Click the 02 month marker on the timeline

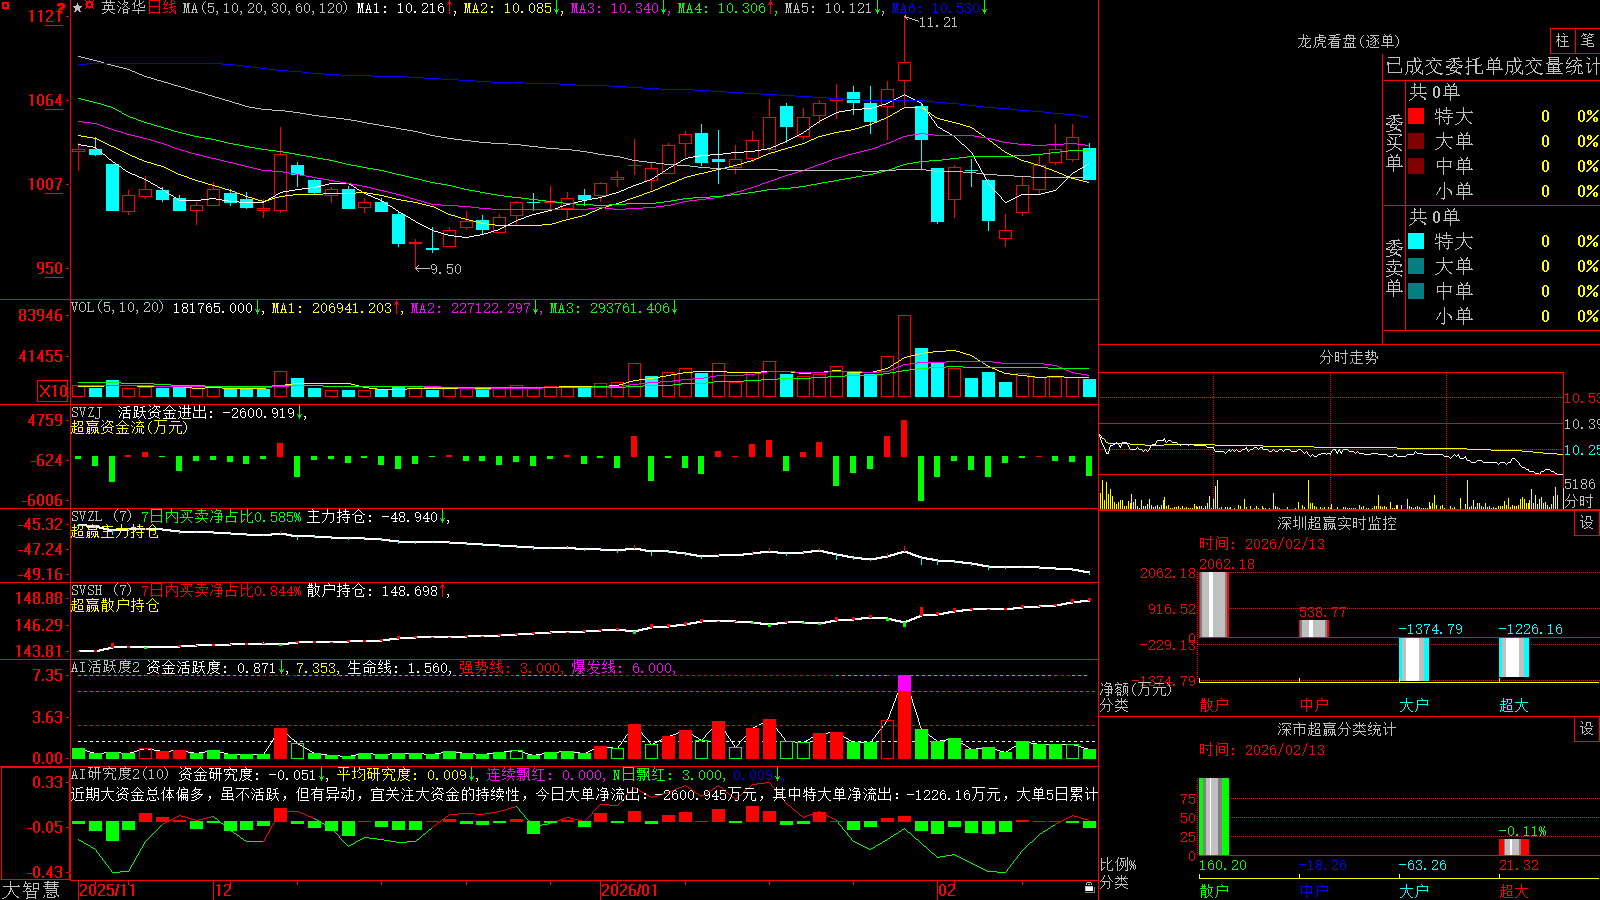pos(947,890)
